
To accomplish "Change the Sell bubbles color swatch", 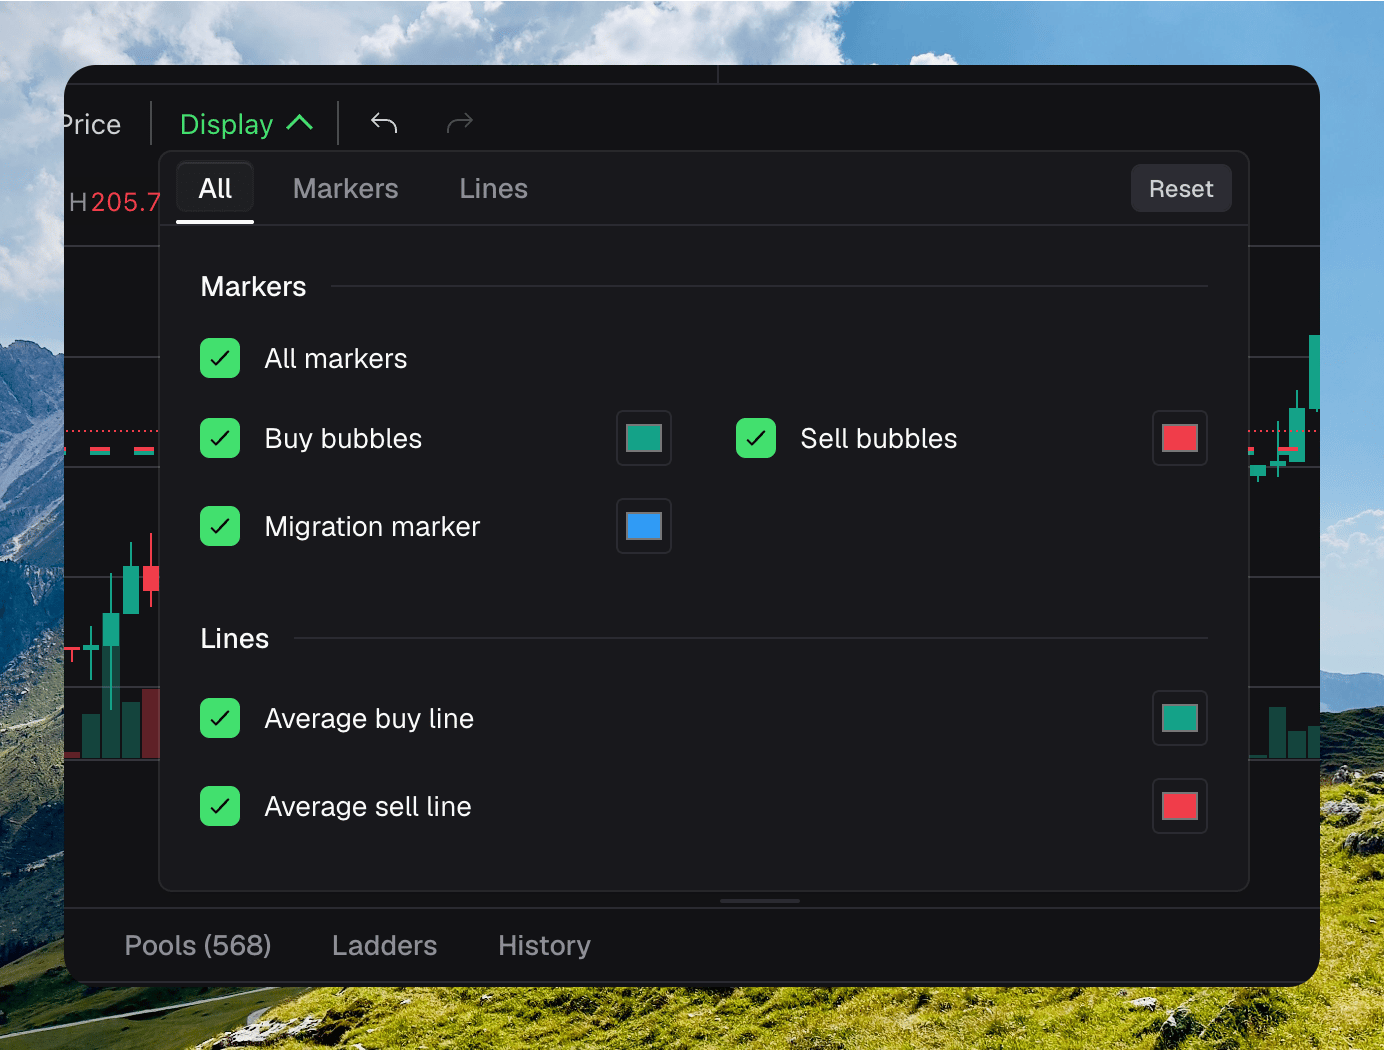I will (x=1180, y=438).
